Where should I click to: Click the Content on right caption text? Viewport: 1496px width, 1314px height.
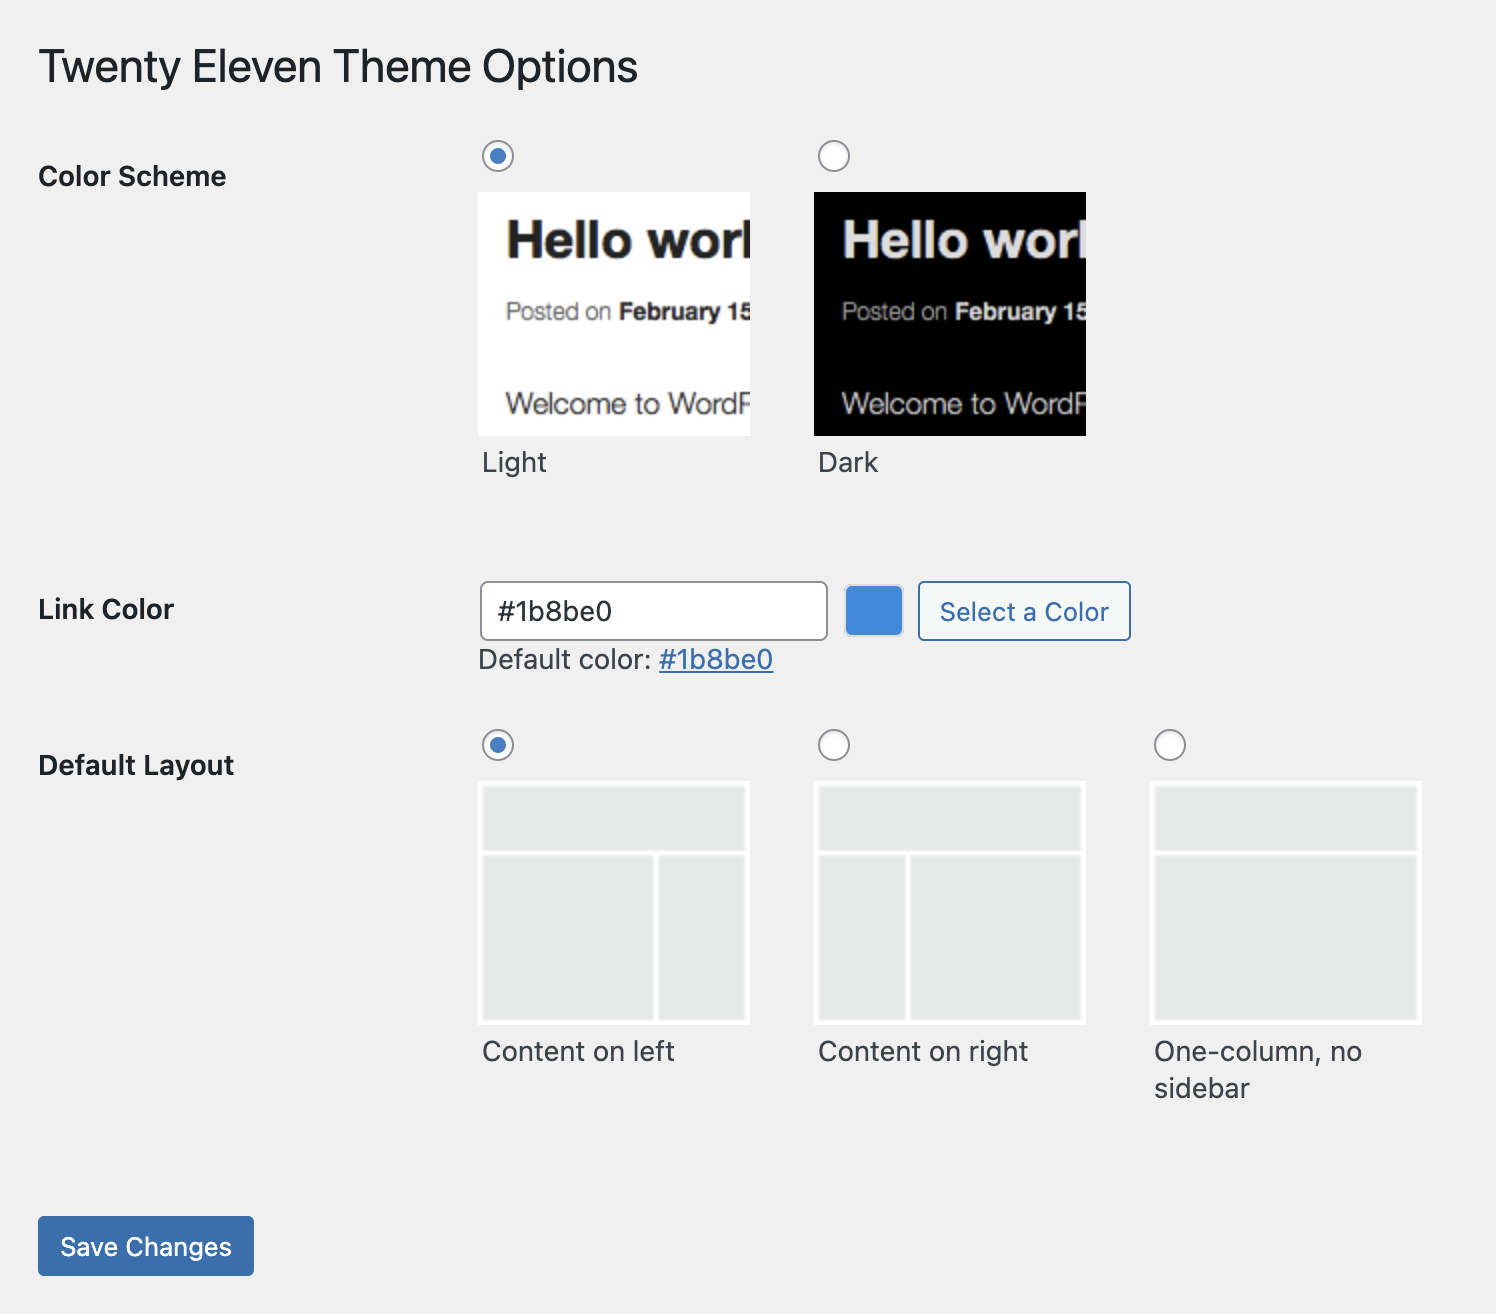[923, 1051]
